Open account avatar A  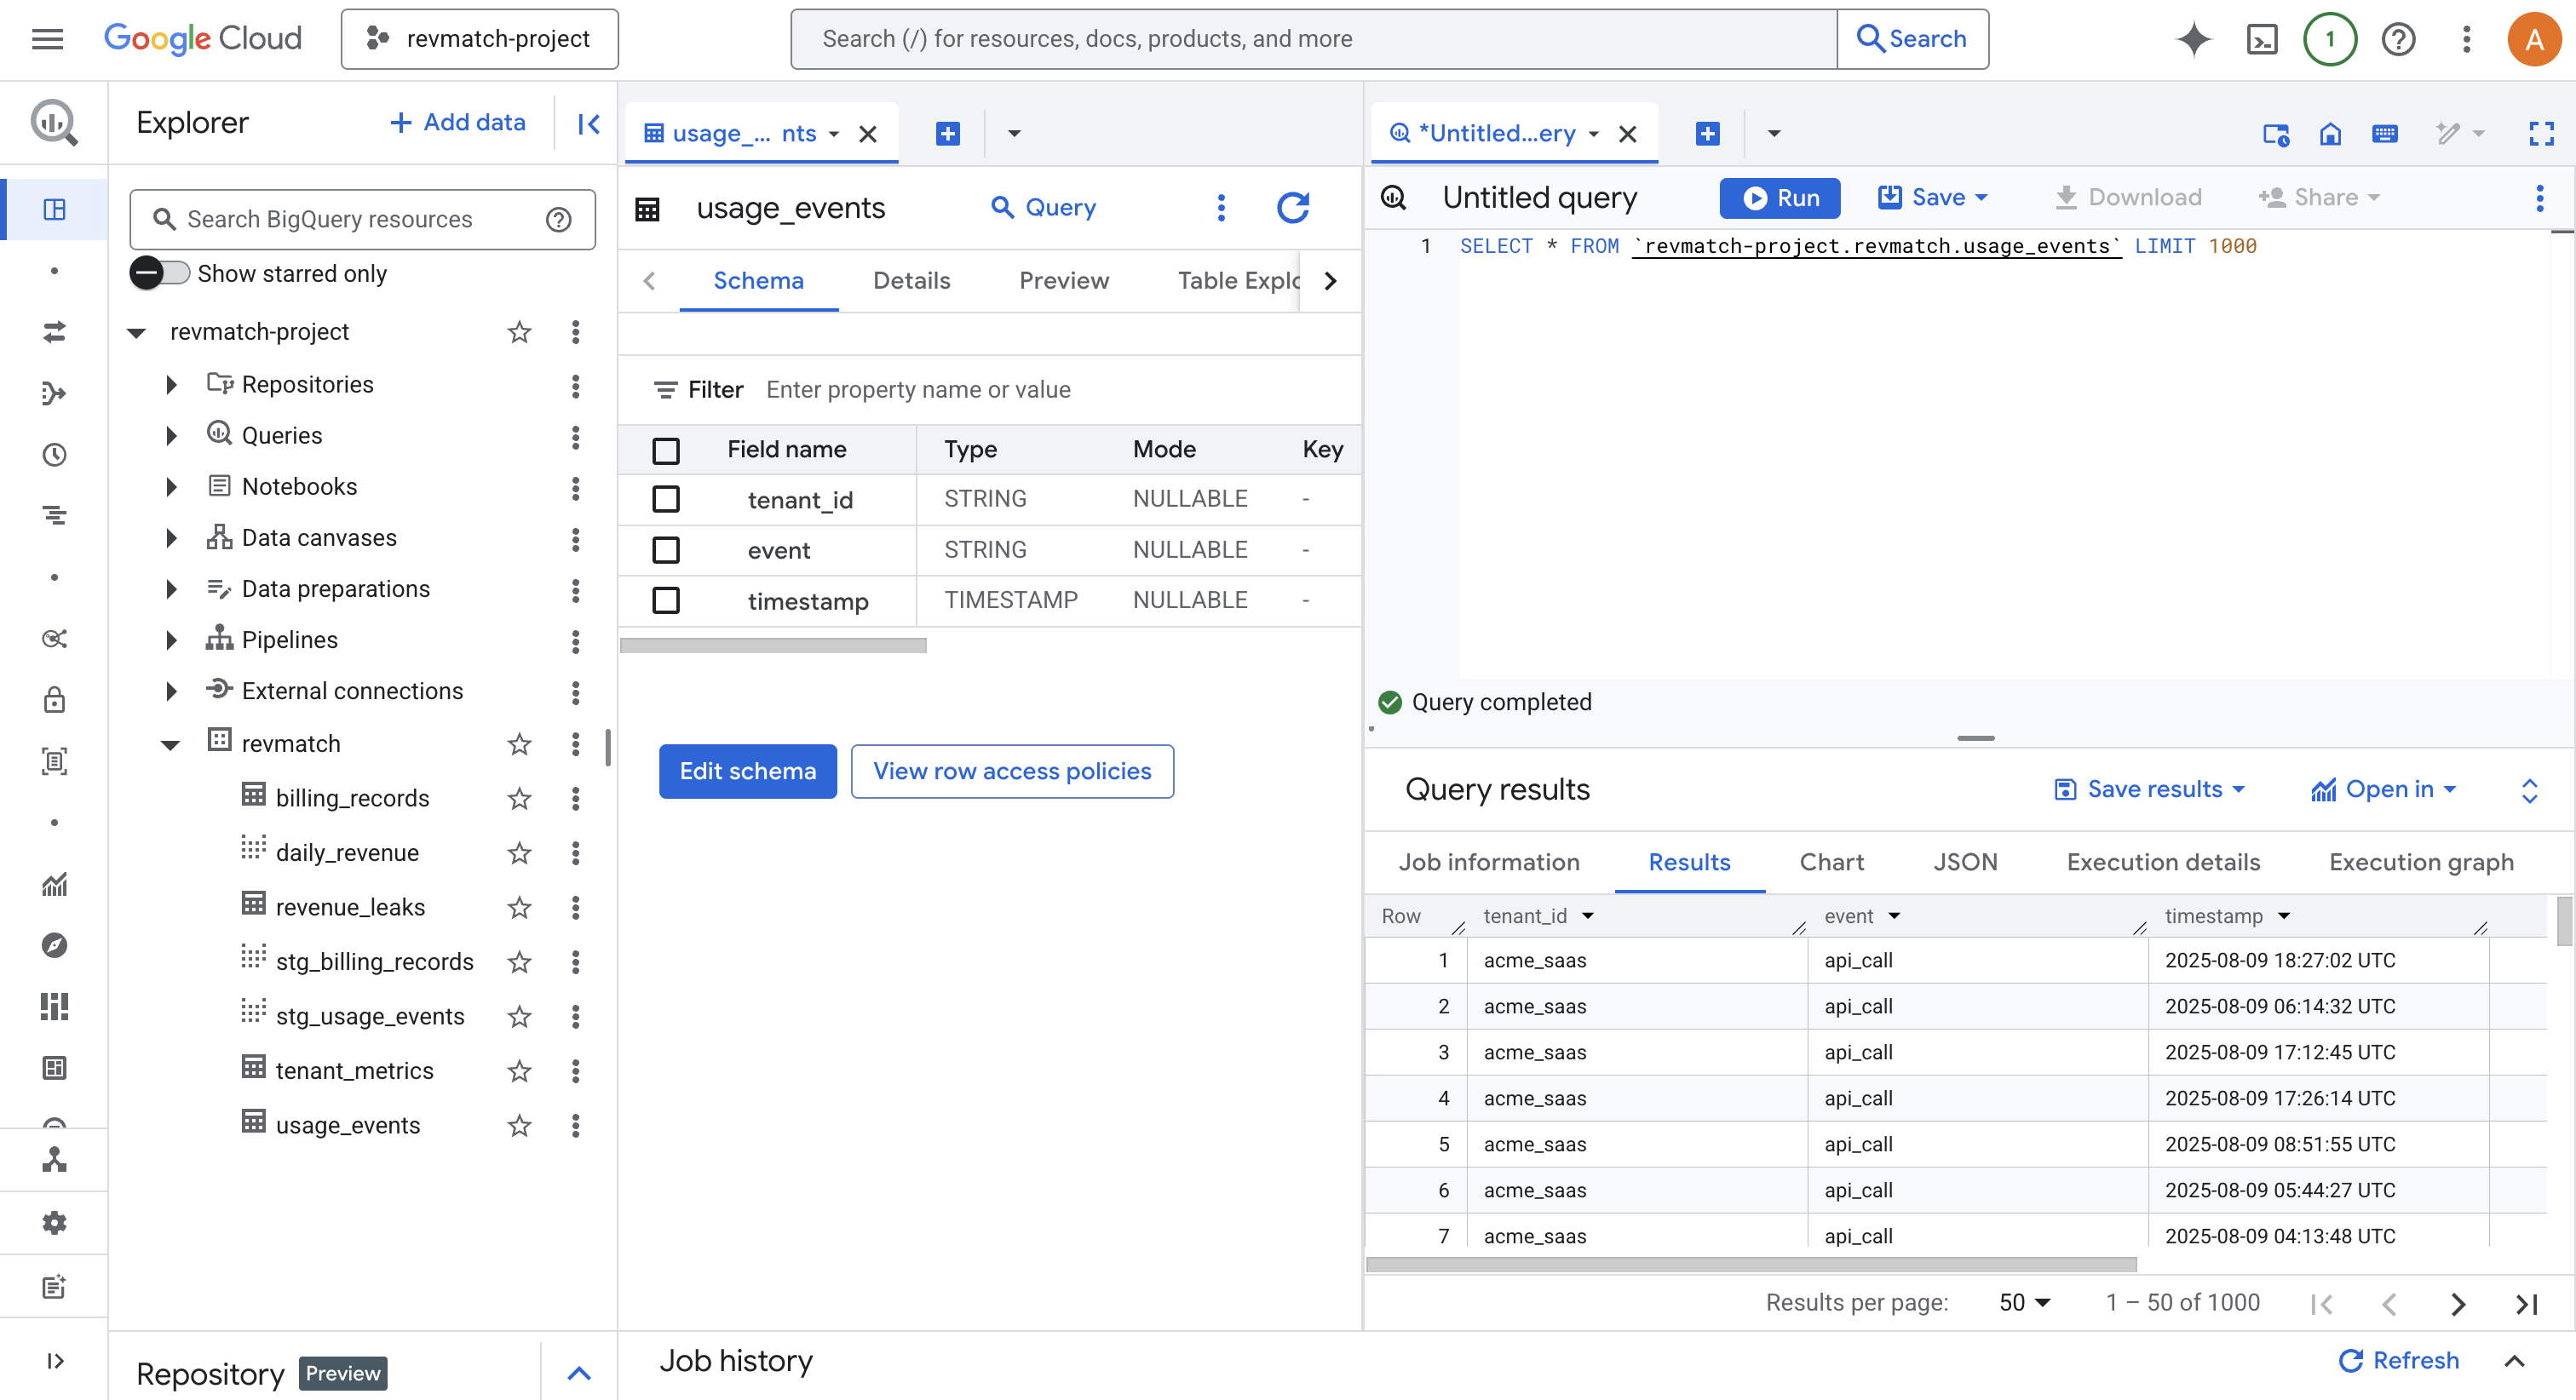[x=2534, y=39]
